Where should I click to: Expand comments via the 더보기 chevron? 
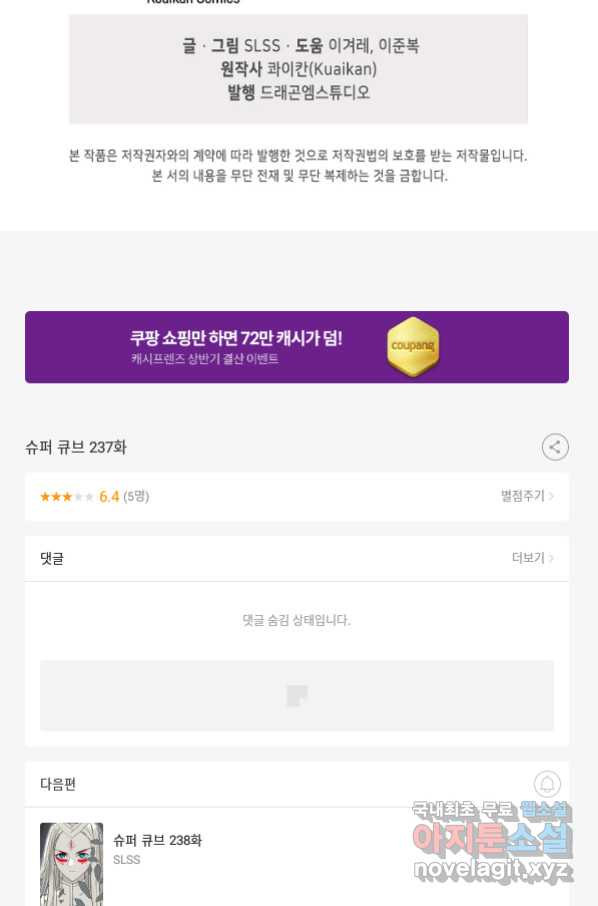pos(551,558)
